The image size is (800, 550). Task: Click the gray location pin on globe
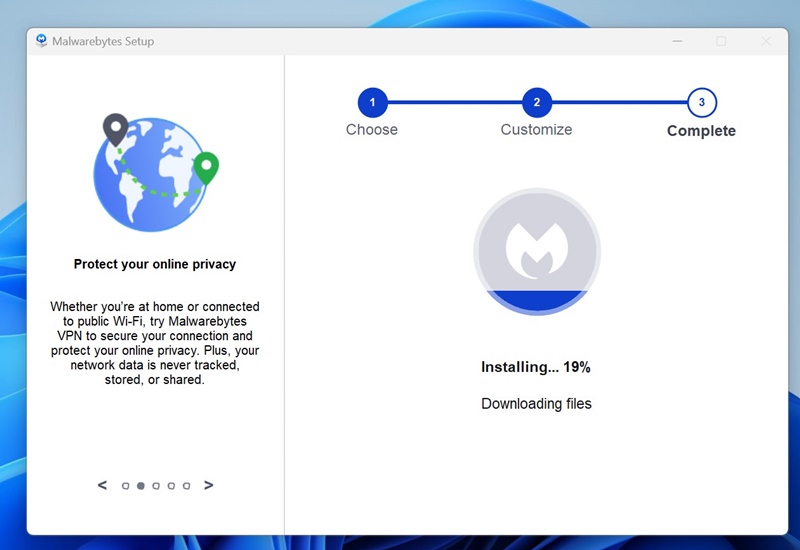pyautogui.click(x=115, y=128)
